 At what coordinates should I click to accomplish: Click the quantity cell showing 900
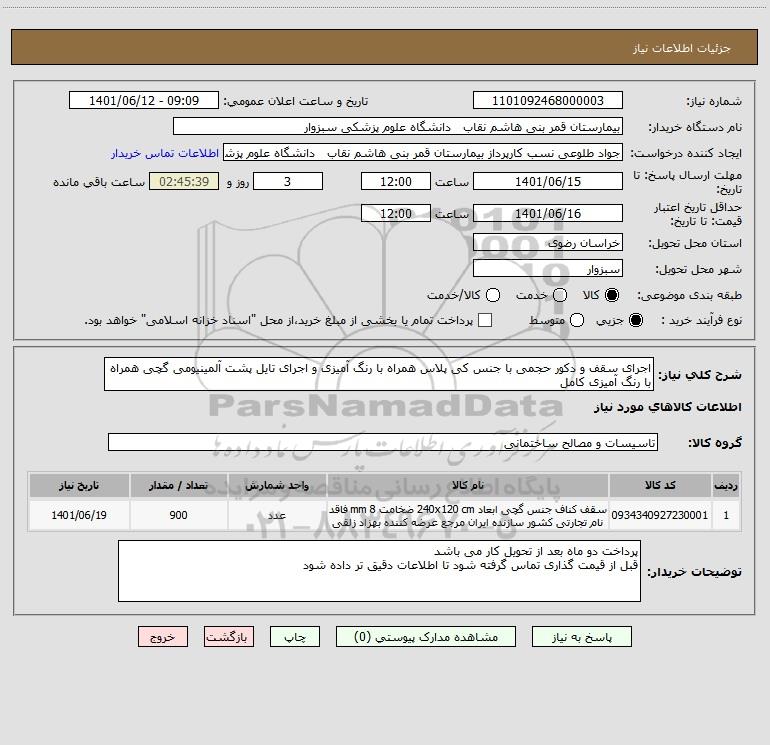(x=178, y=515)
